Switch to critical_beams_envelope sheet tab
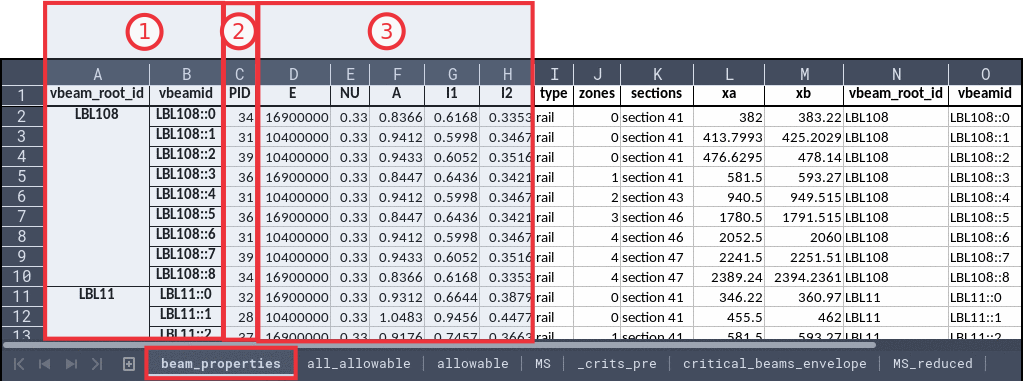1023x381 pixels. pos(774,363)
